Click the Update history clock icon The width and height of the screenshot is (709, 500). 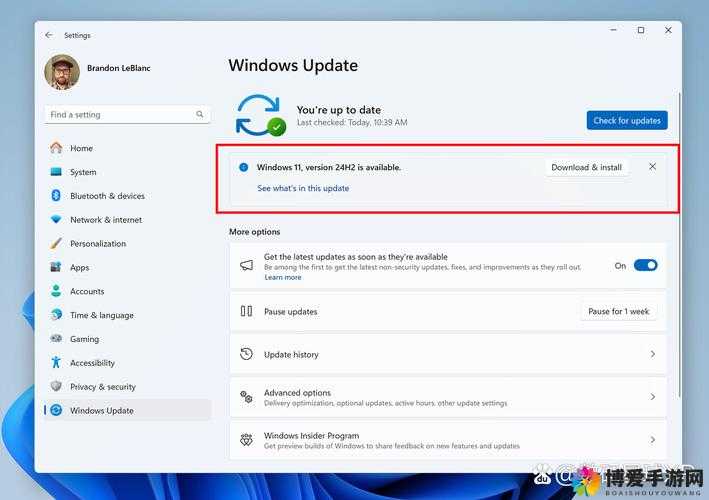pos(246,354)
